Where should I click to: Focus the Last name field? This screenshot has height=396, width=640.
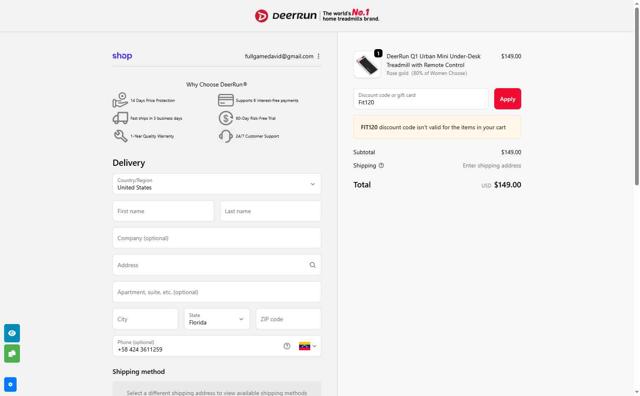tap(270, 211)
